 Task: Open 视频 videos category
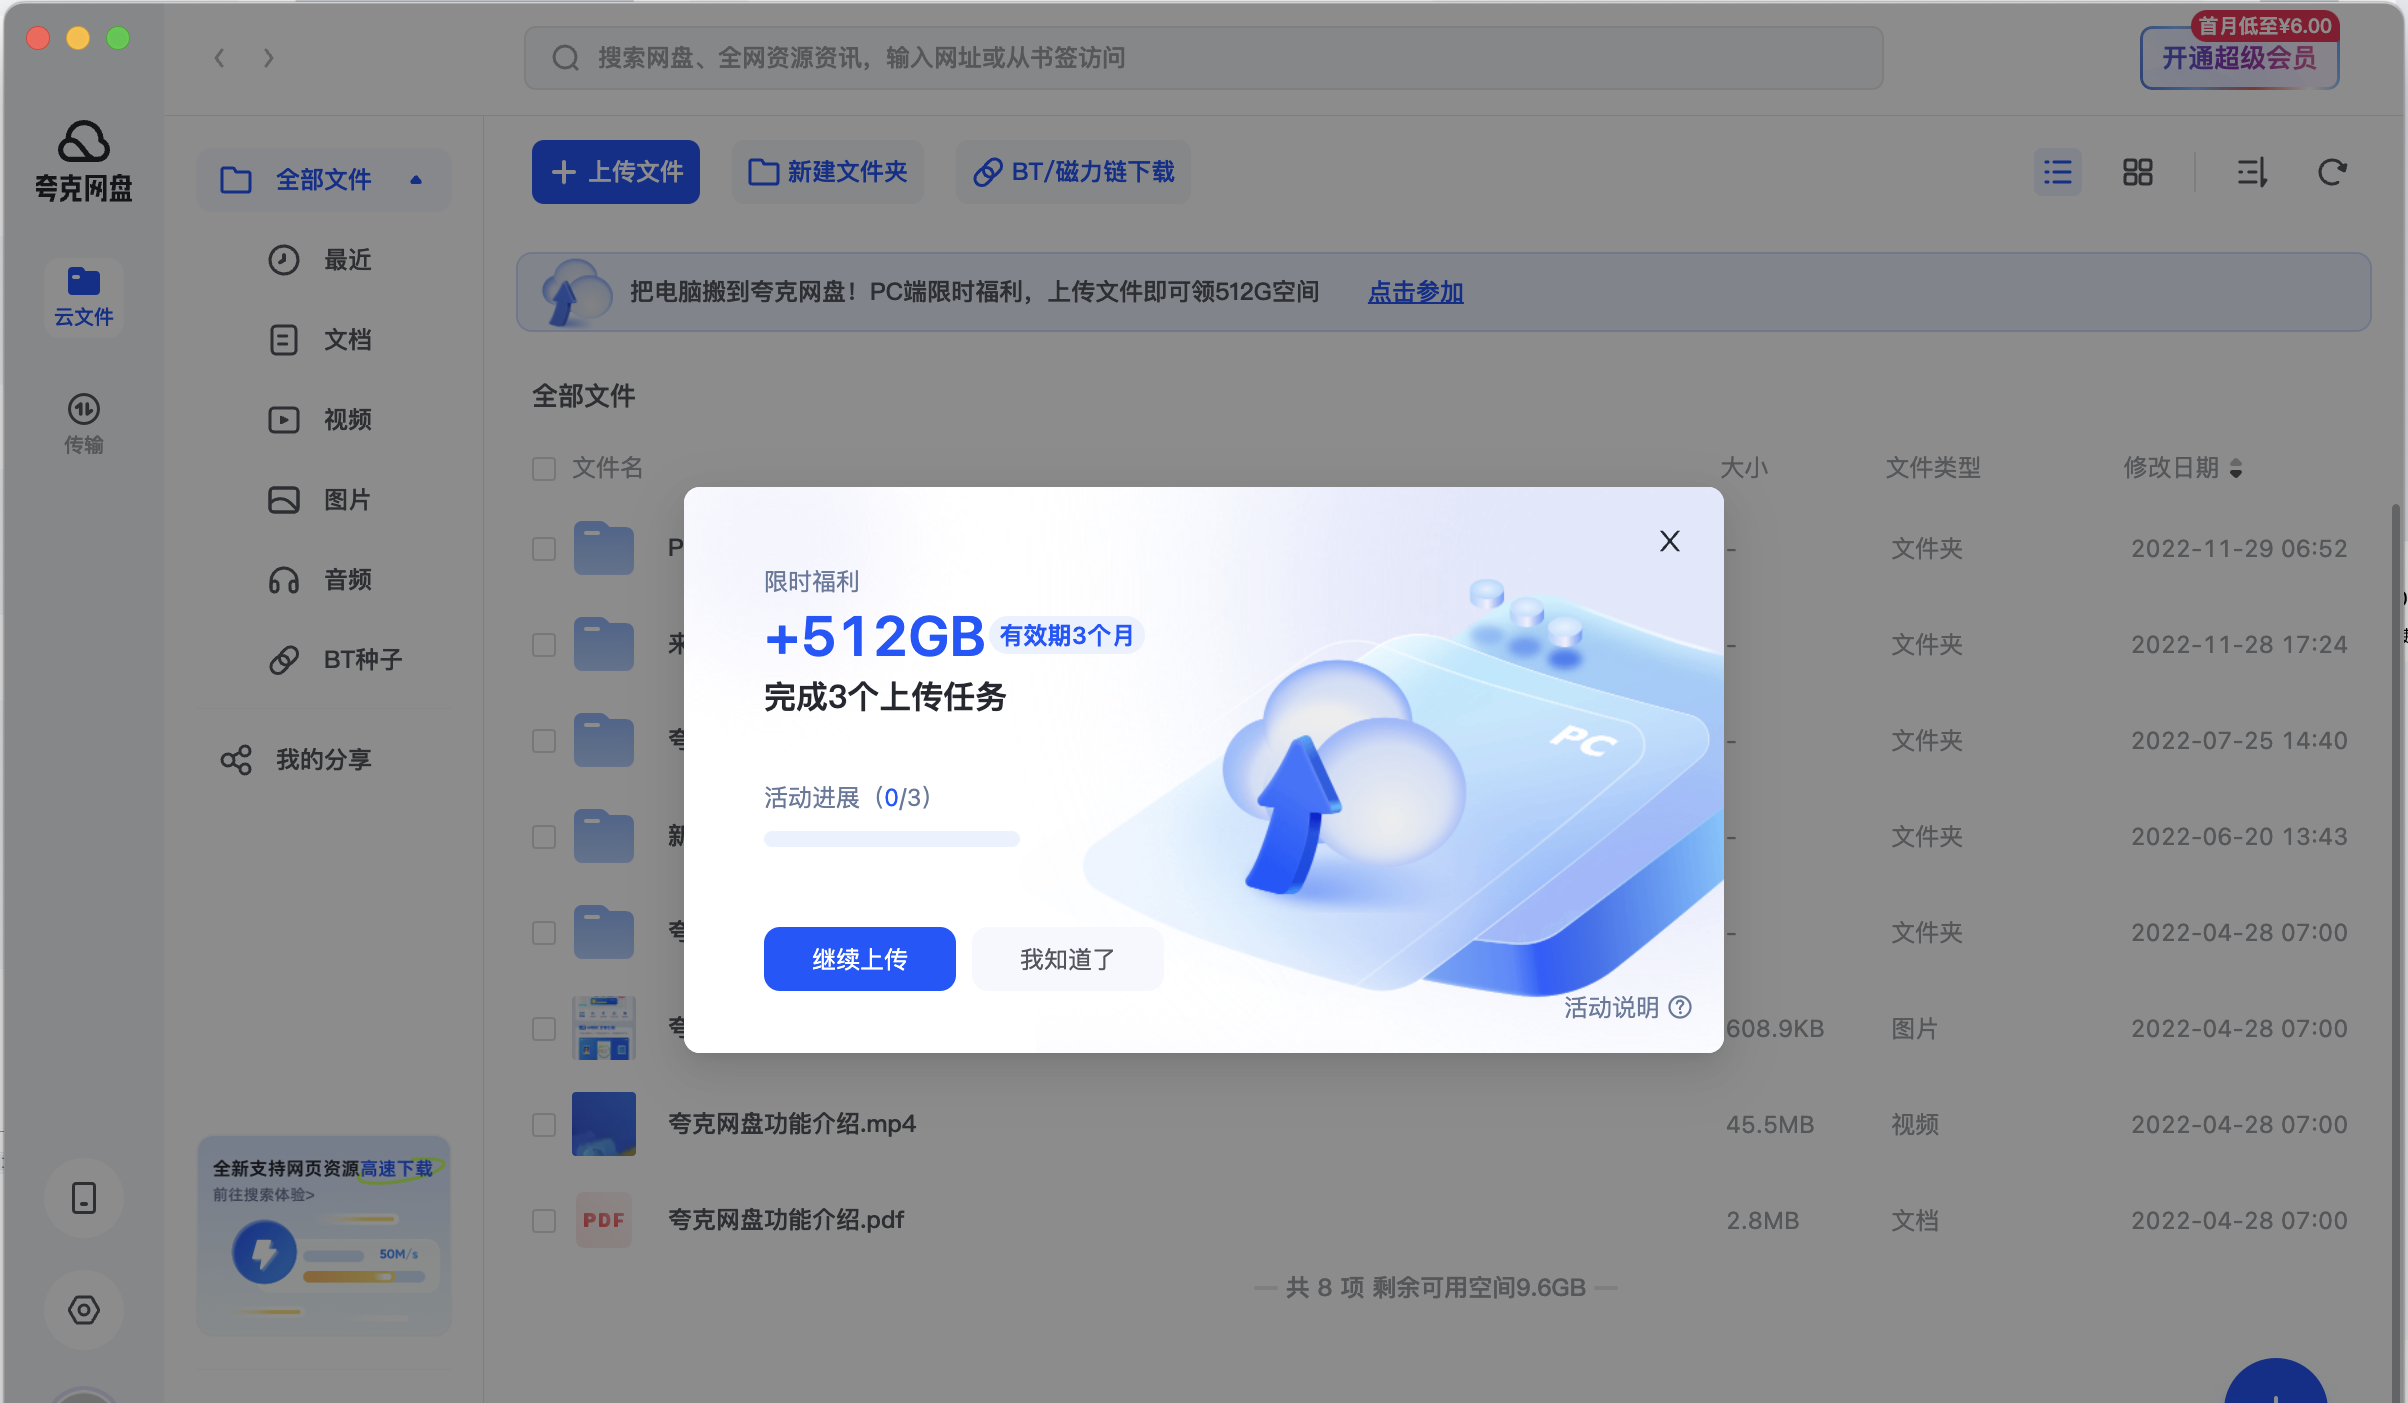coord(320,420)
